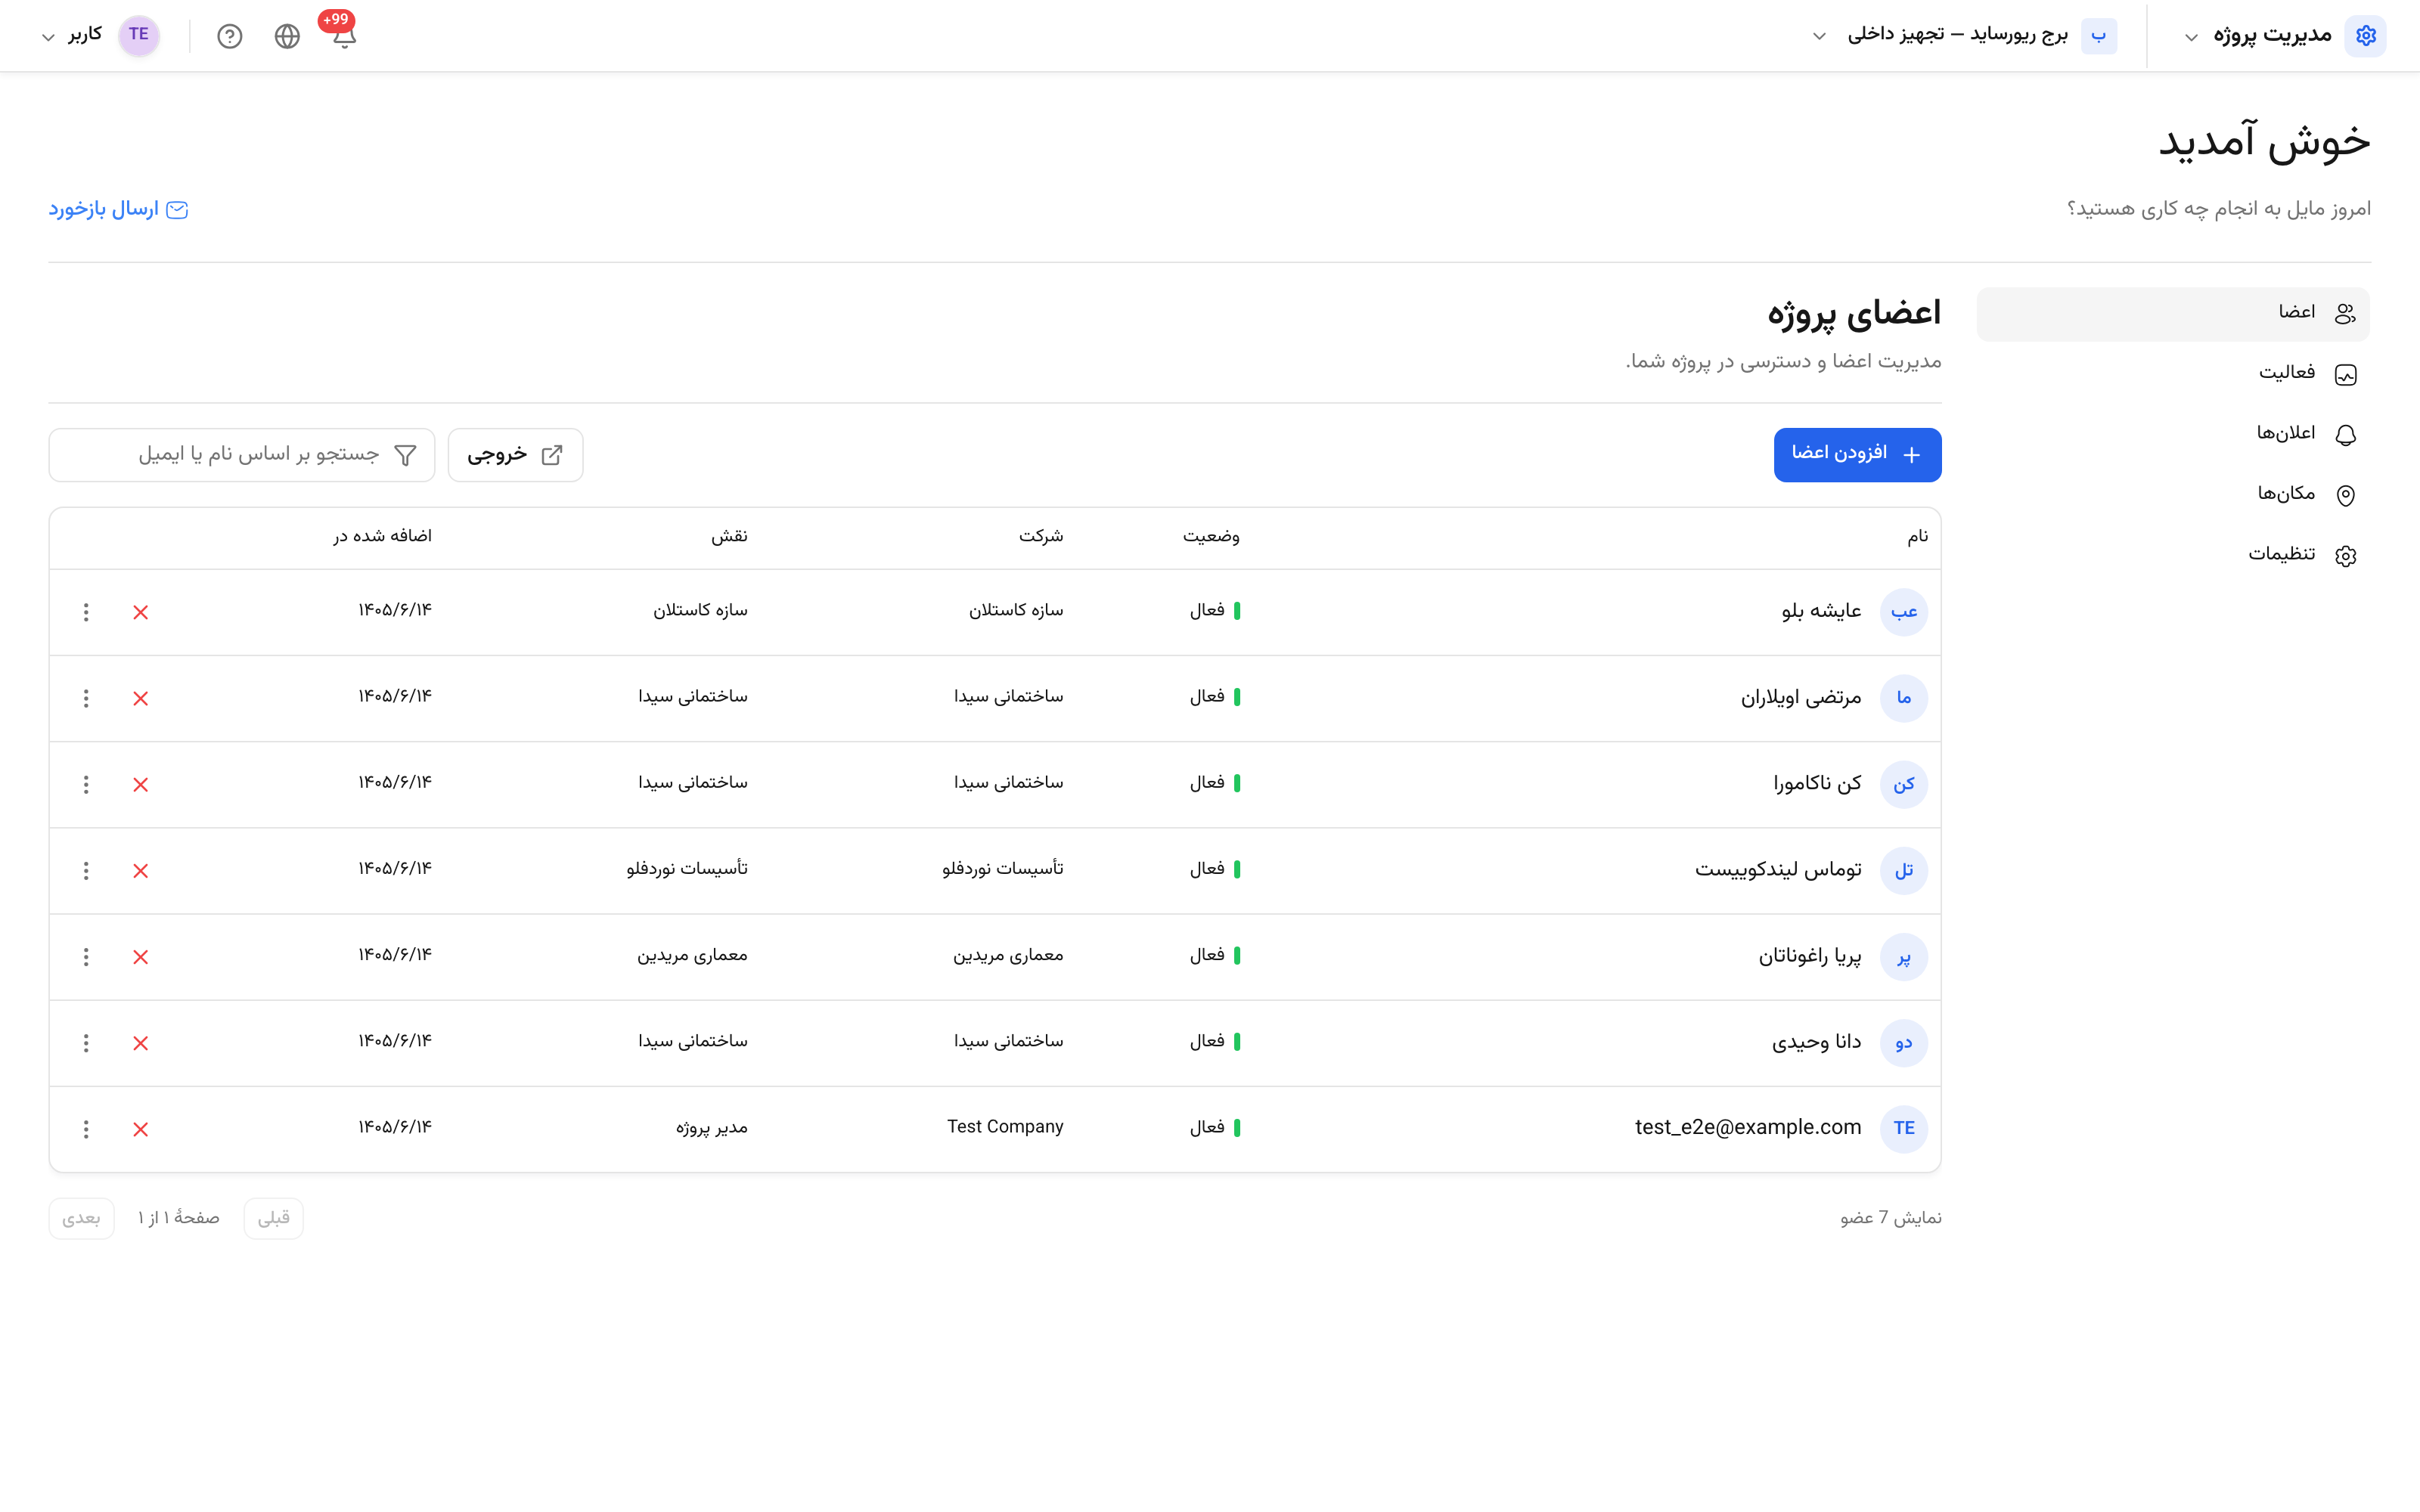Click the language globe icon
The image size is (2420, 1512).
point(287,36)
